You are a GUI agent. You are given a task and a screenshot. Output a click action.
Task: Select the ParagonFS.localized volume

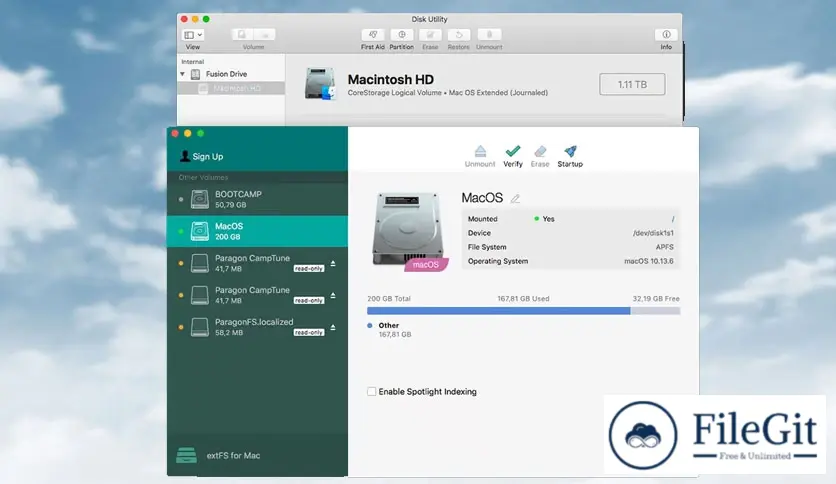pyautogui.click(x=258, y=327)
